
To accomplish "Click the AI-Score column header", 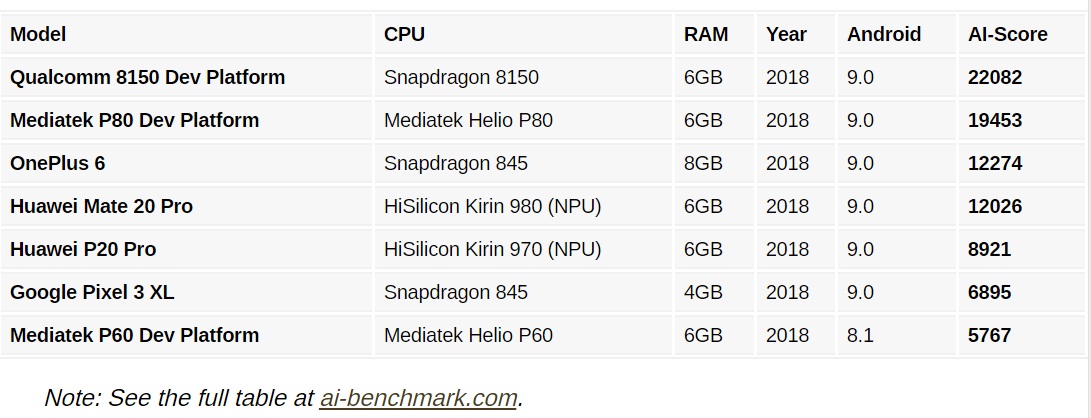I will (x=1008, y=34).
